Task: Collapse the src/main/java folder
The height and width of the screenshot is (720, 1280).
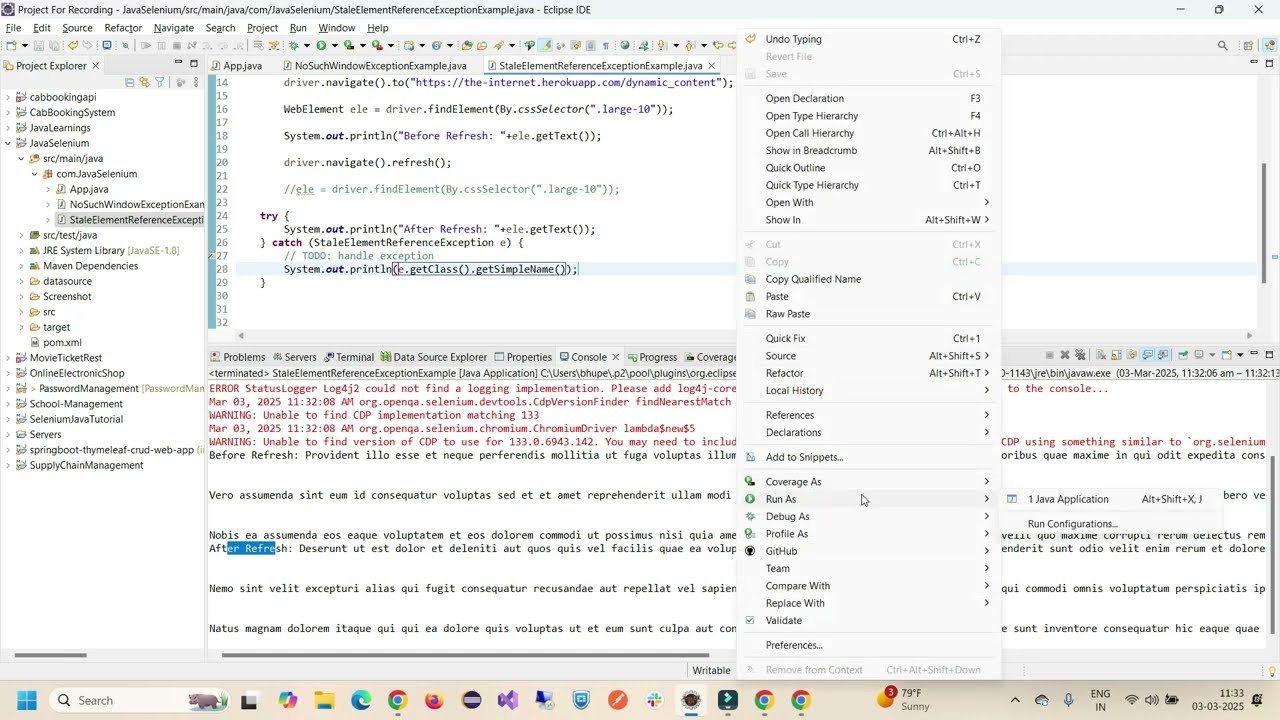Action: coord(22,159)
